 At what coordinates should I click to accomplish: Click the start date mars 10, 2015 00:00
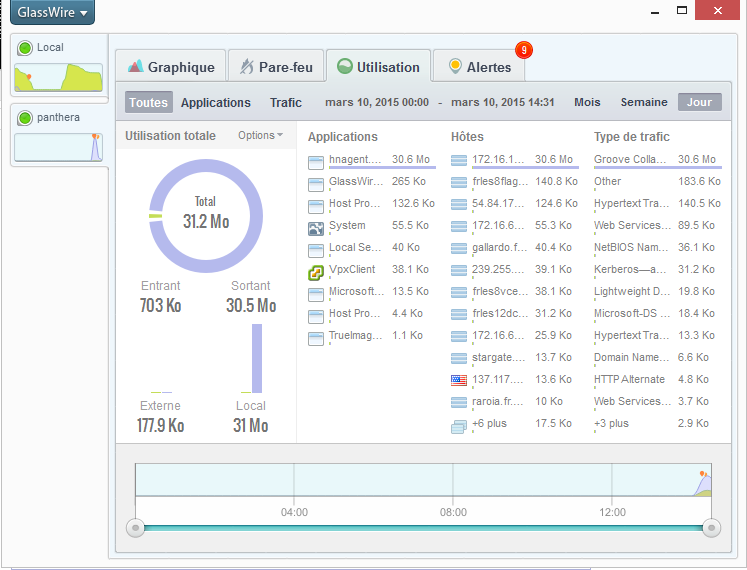(x=377, y=102)
